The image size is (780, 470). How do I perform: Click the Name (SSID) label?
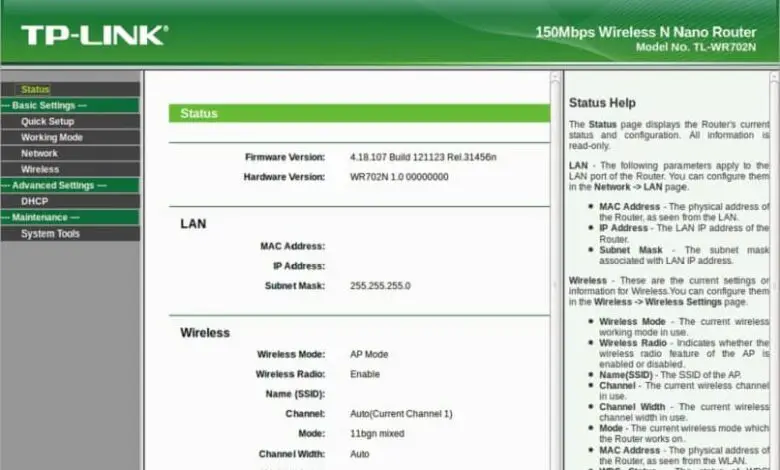pos(295,394)
